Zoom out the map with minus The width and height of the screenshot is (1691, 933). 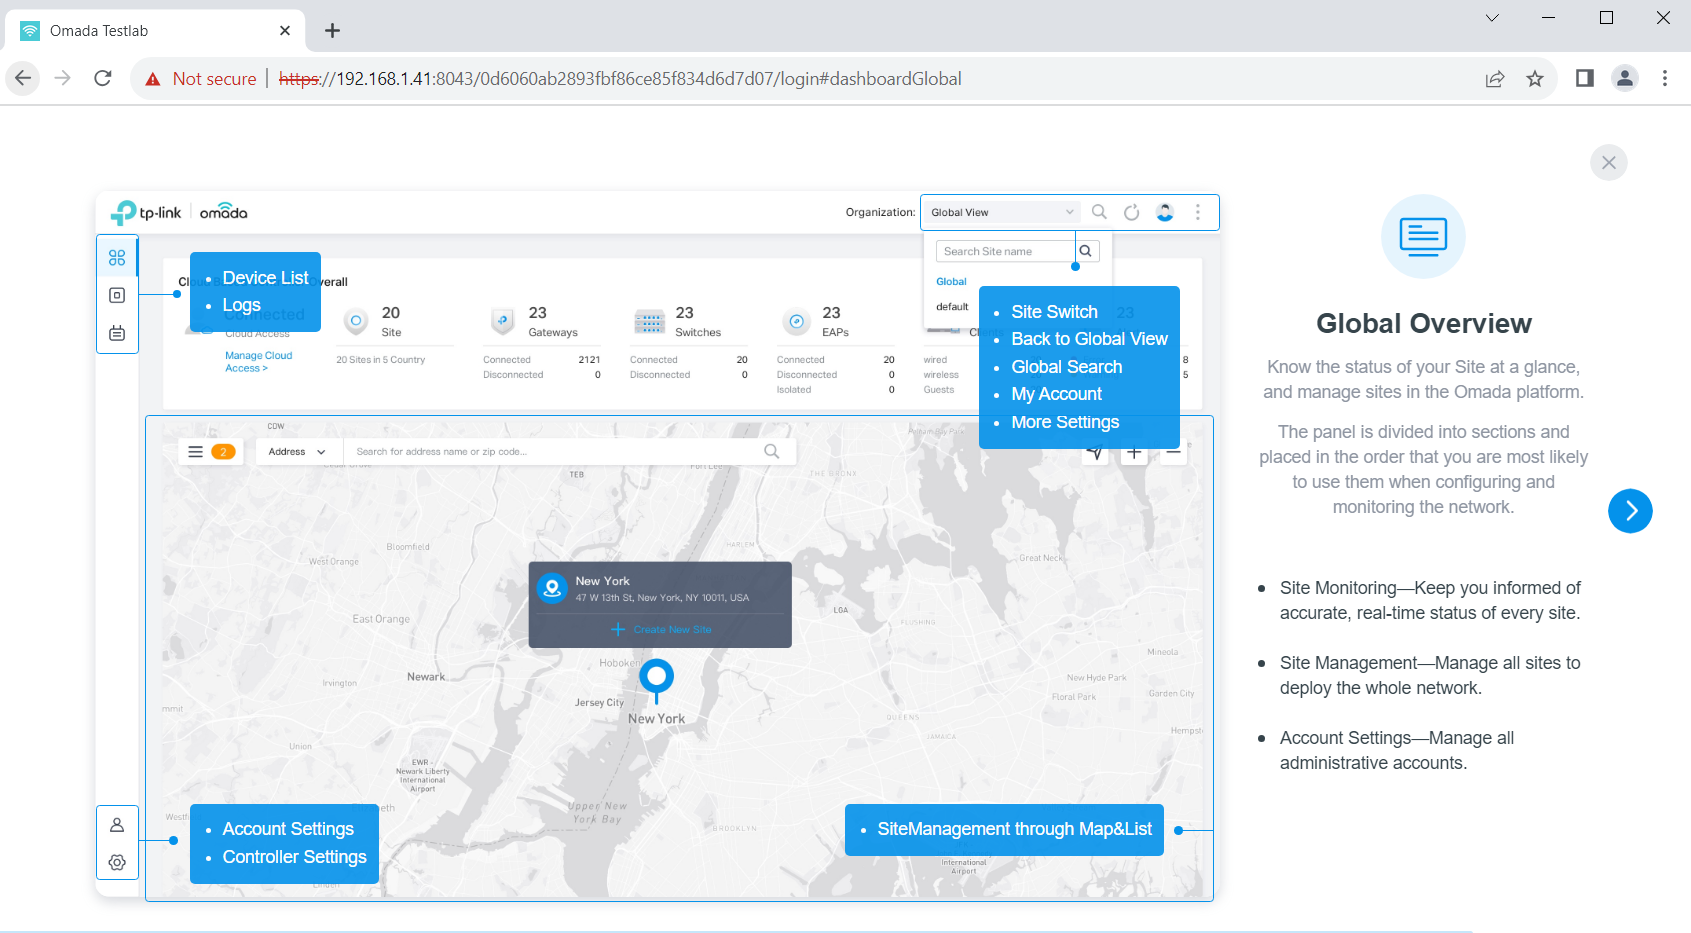click(1173, 453)
